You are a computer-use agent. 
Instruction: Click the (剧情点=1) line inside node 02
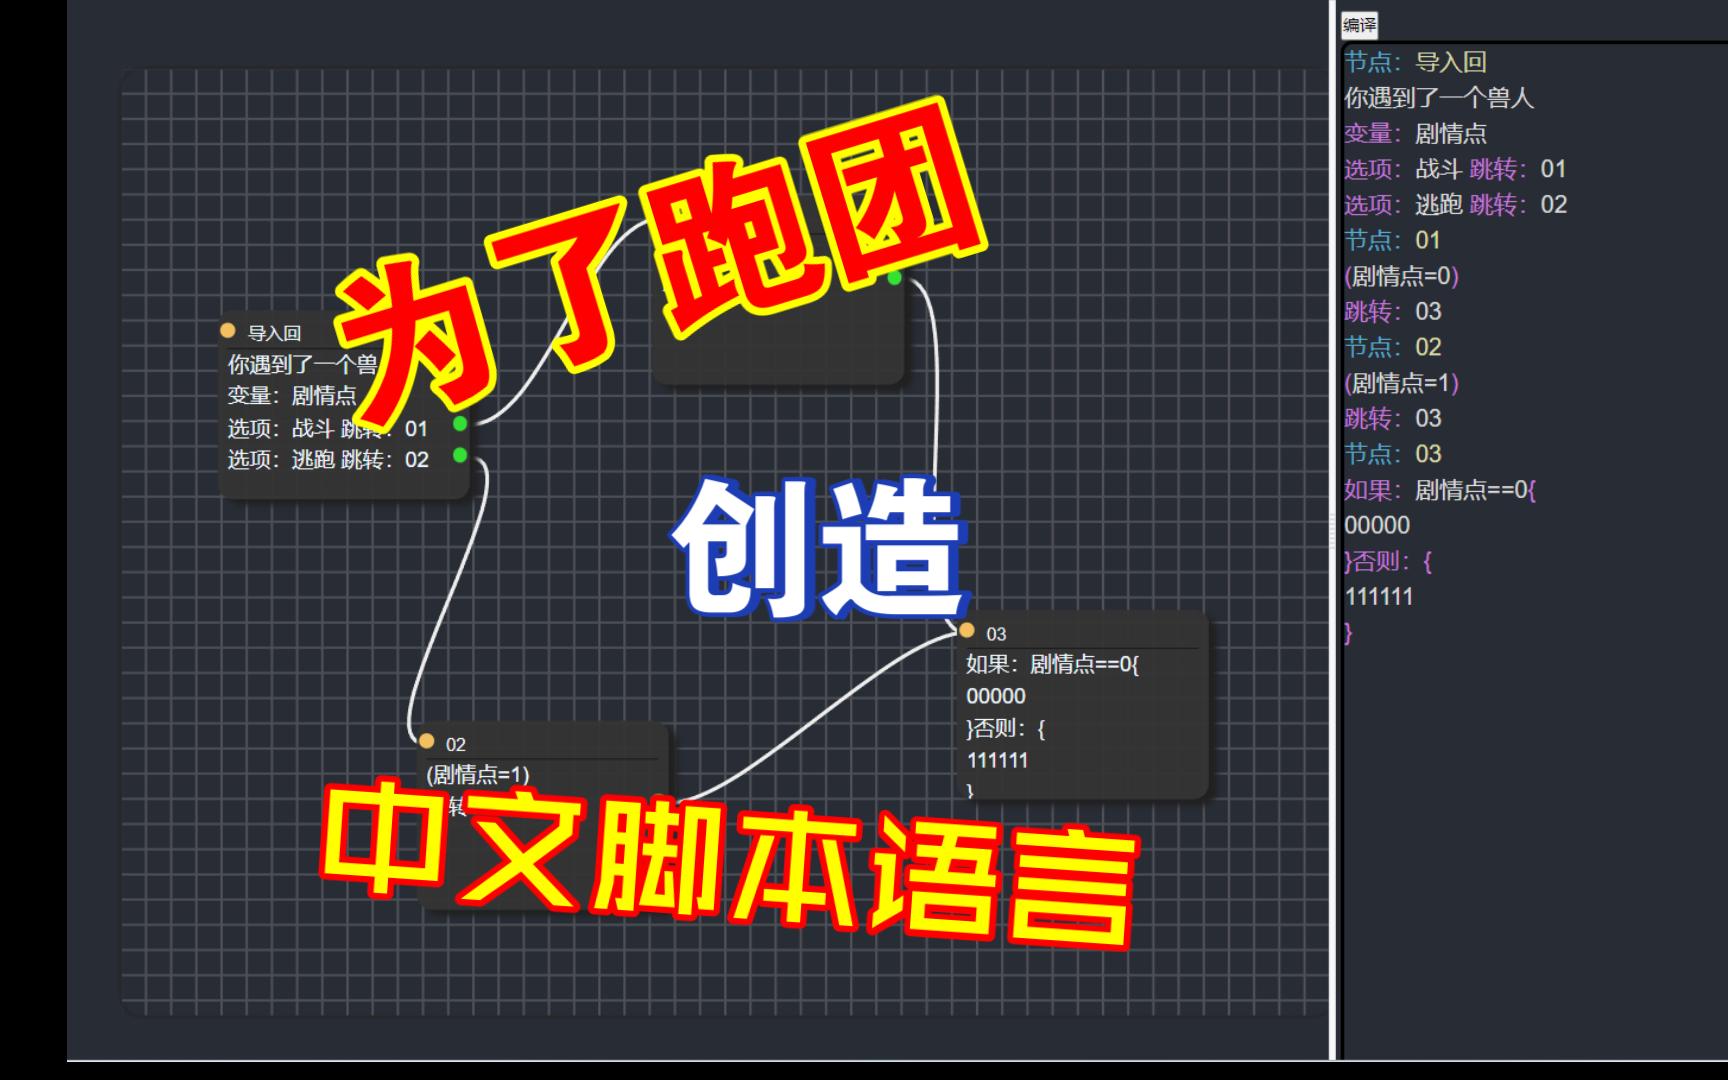pos(478,774)
